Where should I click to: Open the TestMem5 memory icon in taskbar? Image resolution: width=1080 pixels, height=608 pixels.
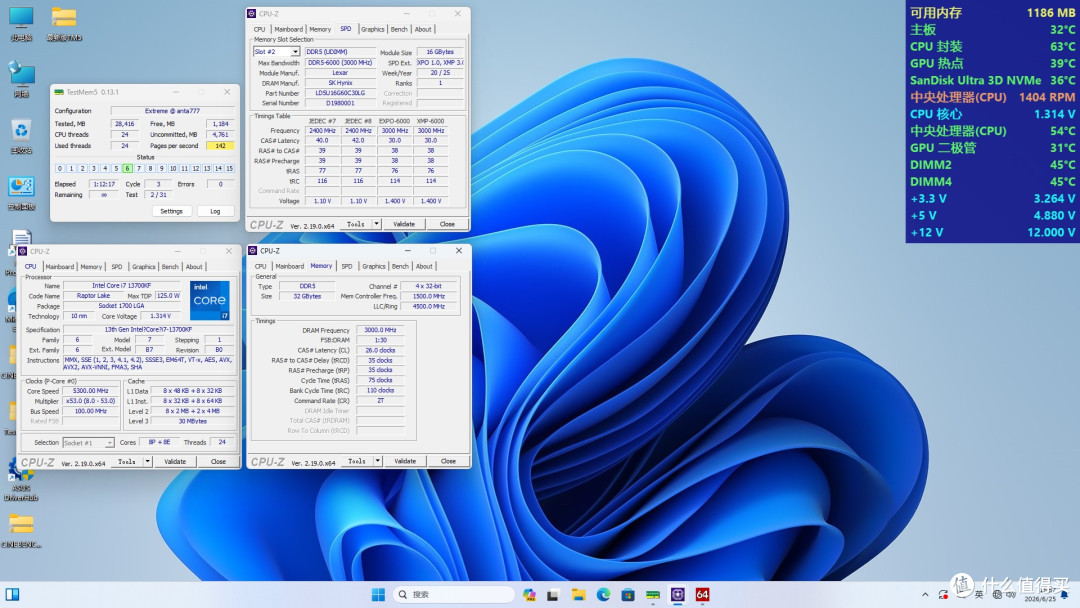click(653, 594)
